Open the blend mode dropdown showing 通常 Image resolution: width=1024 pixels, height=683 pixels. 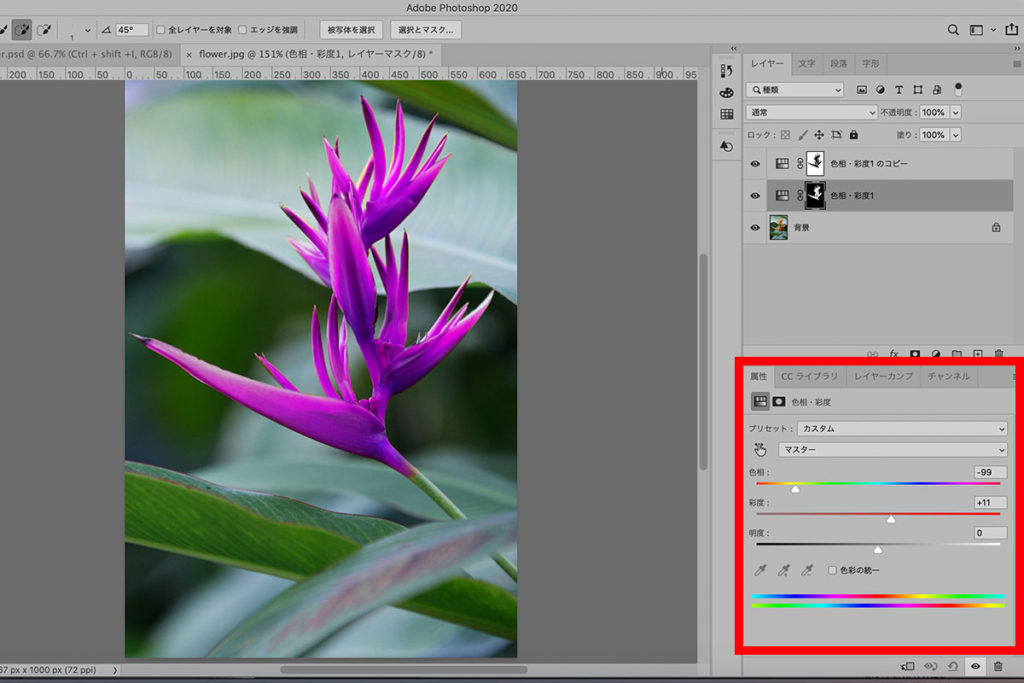pyautogui.click(x=812, y=113)
